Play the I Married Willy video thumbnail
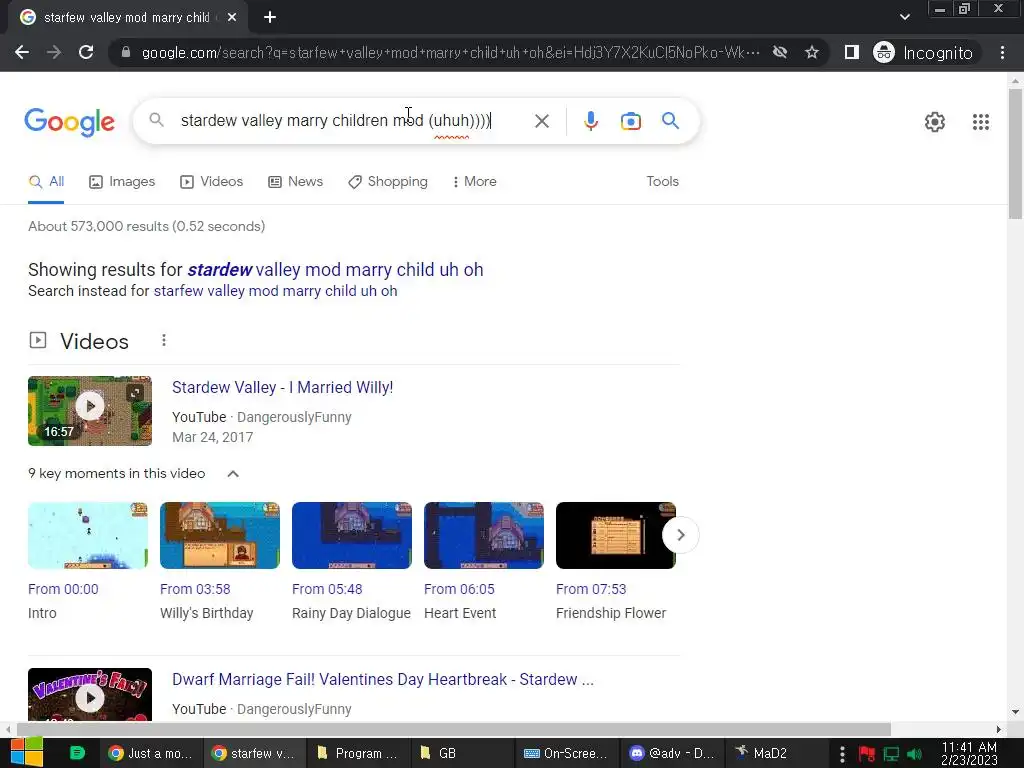Image resolution: width=1024 pixels, height=768 pixels. tap(90, 411)
